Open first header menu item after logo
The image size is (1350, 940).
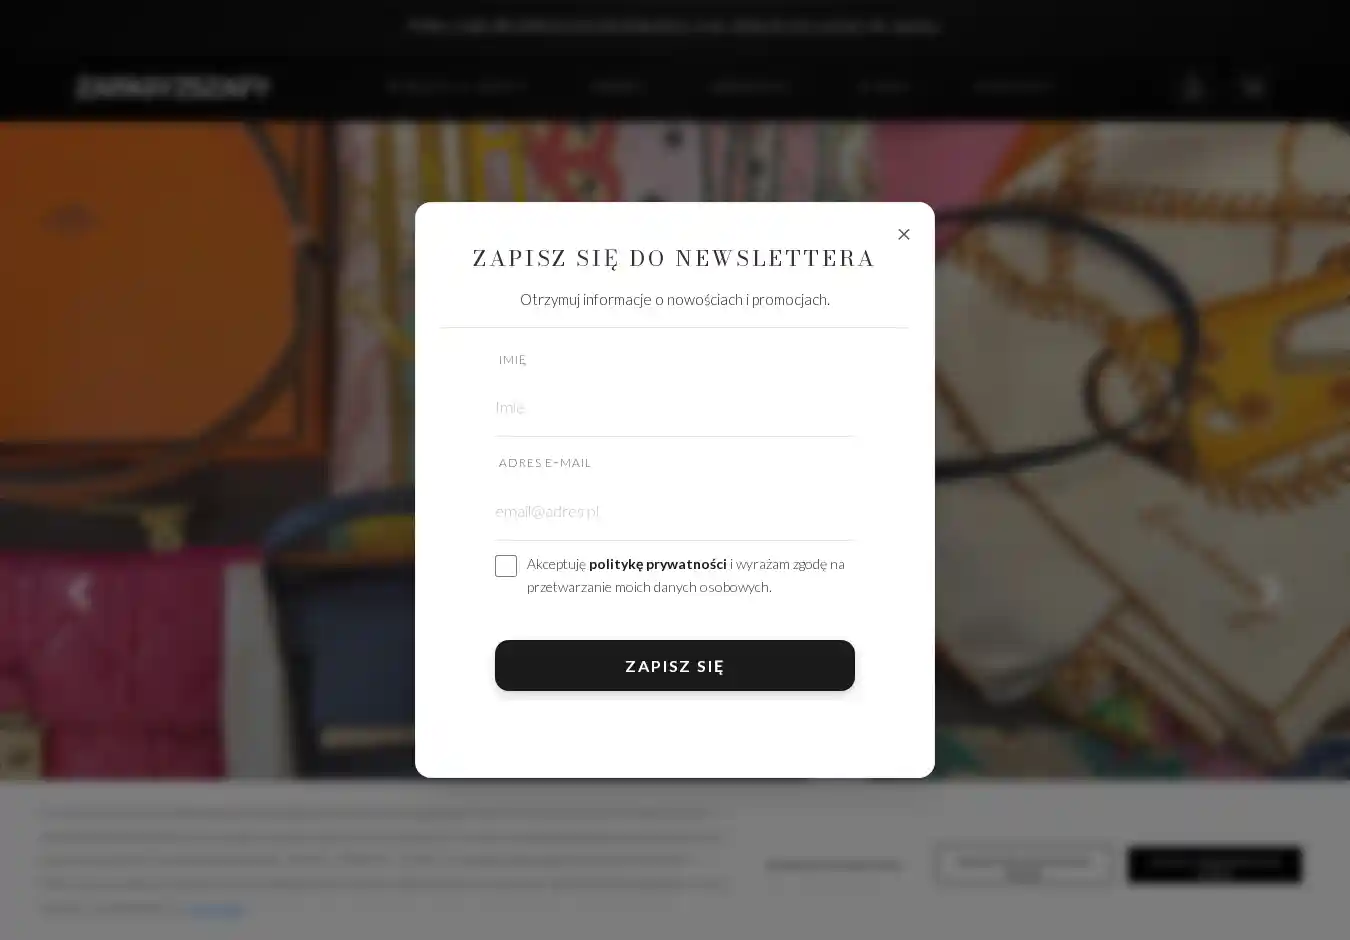coord(457,87)
